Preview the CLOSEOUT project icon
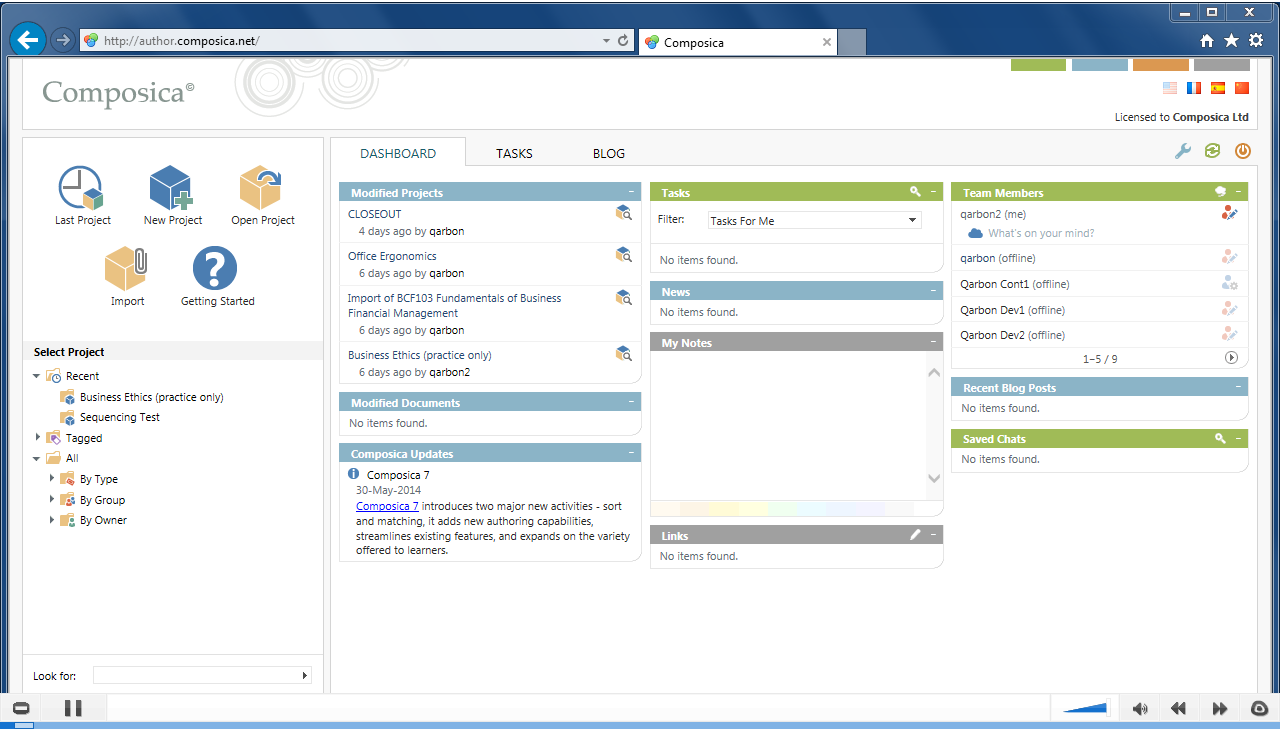The height and width of the screenshot is (730, 1280). (x=624, y=212)
